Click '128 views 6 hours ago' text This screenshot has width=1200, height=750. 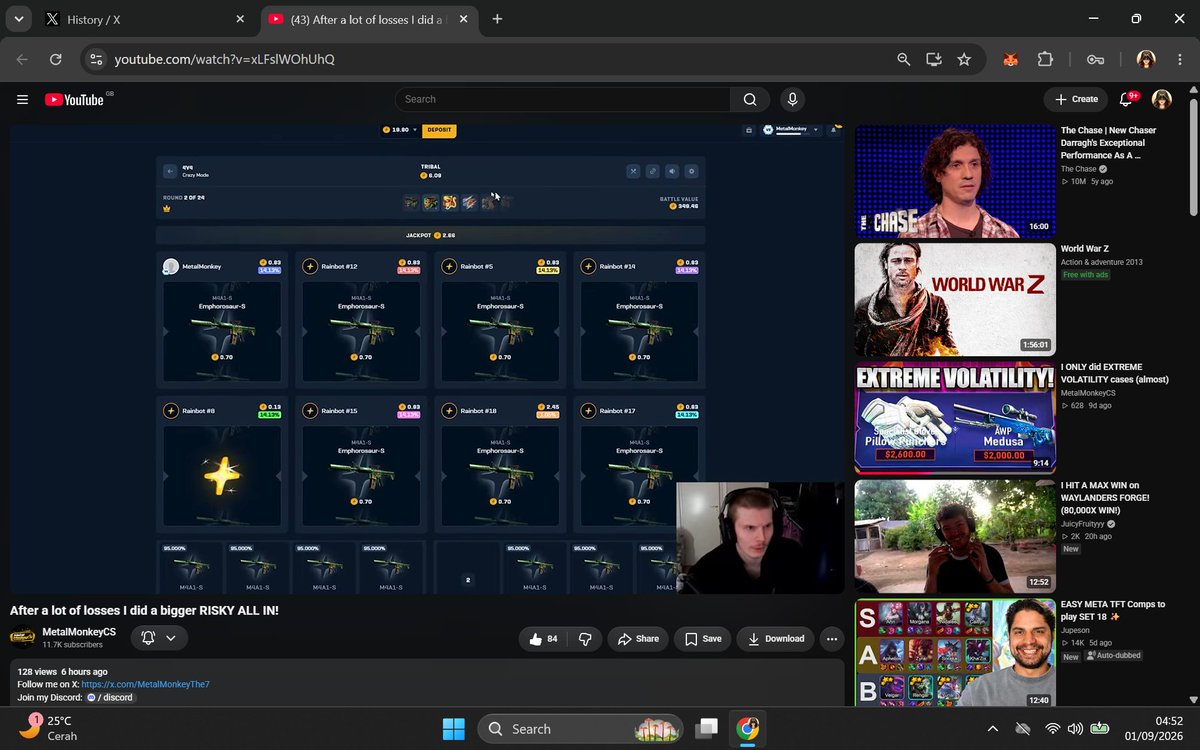pos(62,672)
